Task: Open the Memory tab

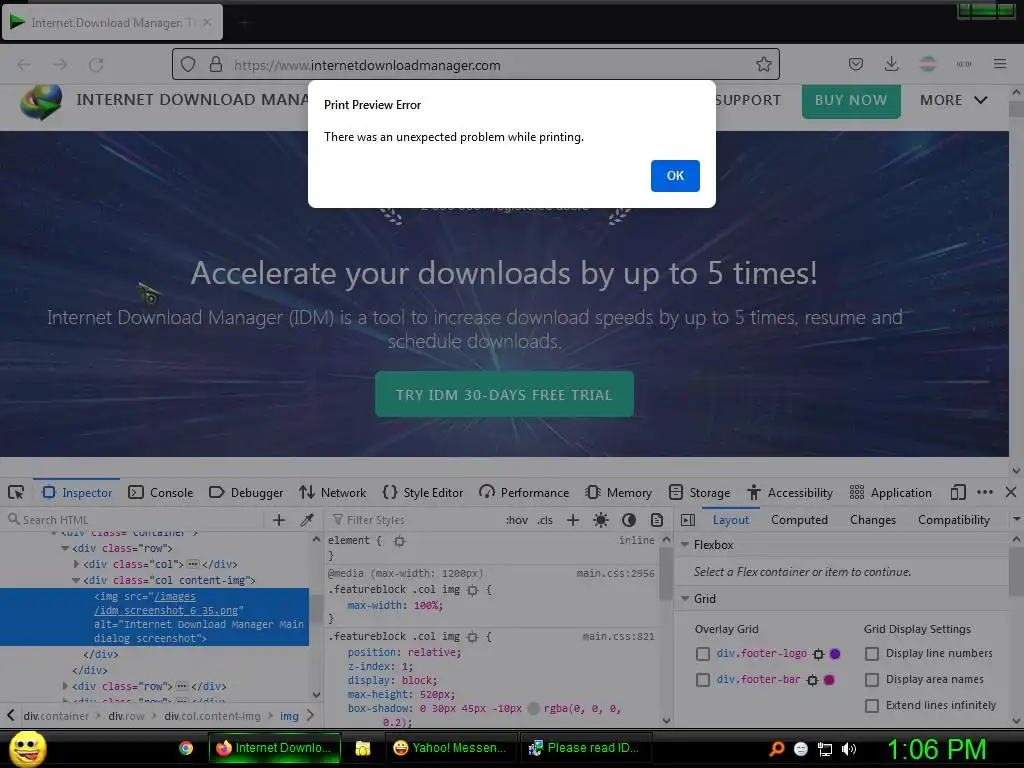Action: click(618, 492)
